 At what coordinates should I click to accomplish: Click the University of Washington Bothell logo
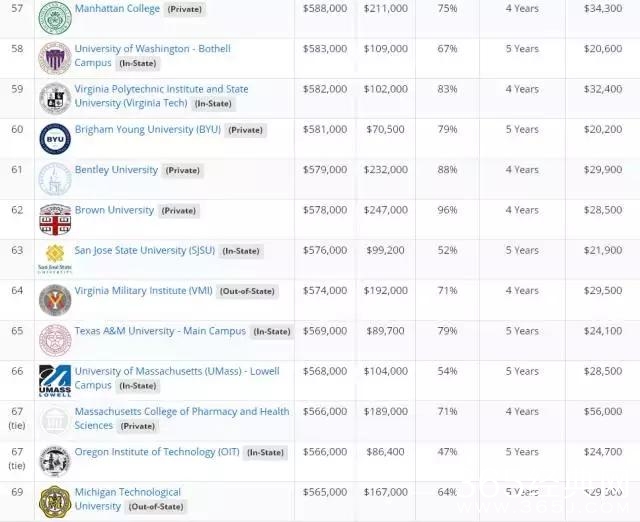pos(54,58)
